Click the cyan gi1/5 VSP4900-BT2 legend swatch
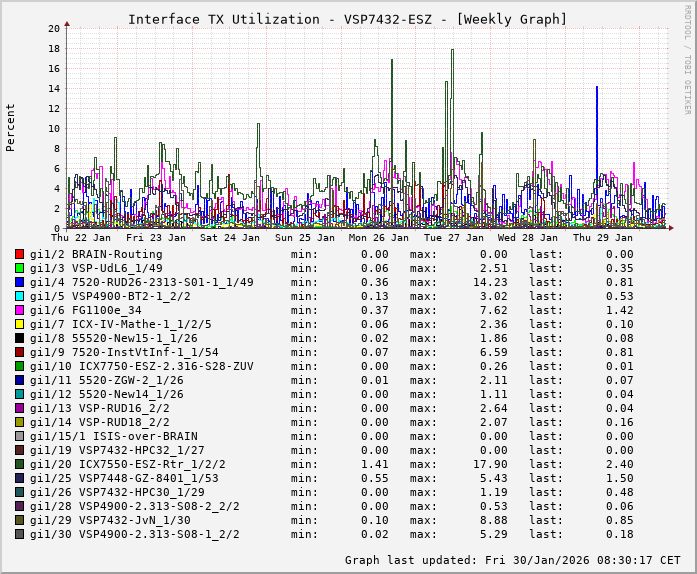This screenshot has width=697, height=574. [x=20, y=296]
